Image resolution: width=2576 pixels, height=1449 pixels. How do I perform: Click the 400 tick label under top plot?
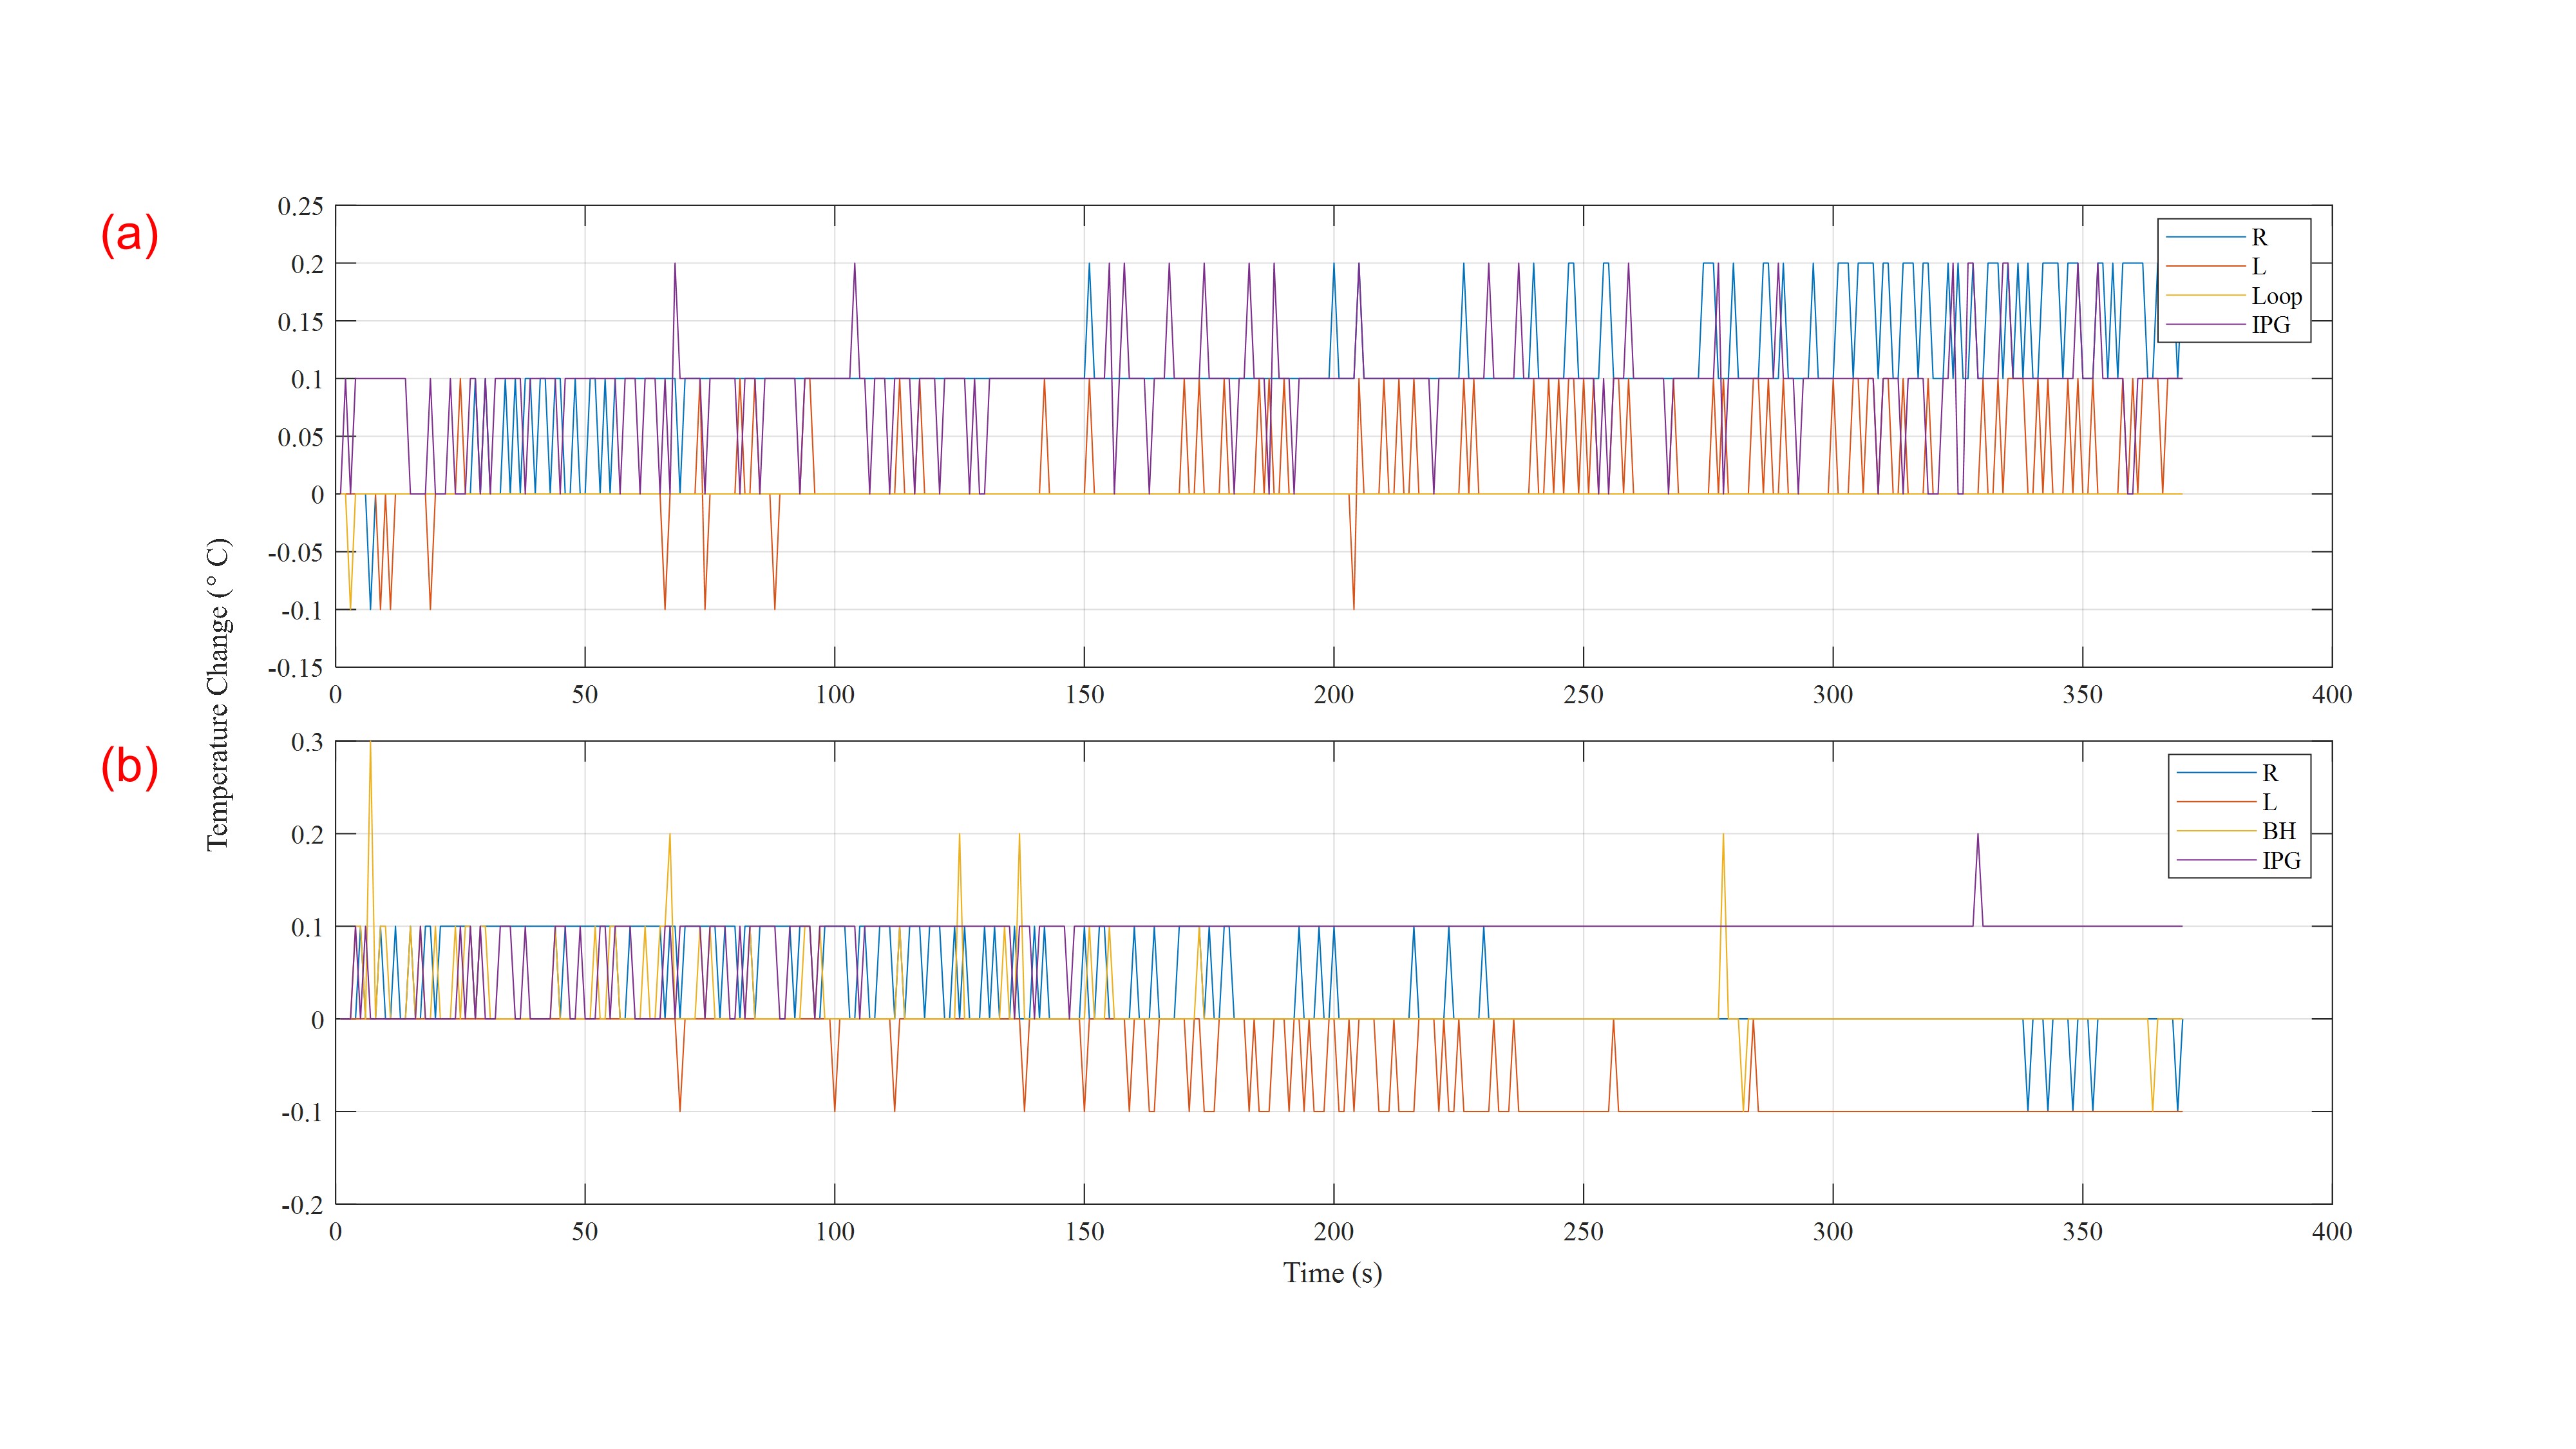2331,695
